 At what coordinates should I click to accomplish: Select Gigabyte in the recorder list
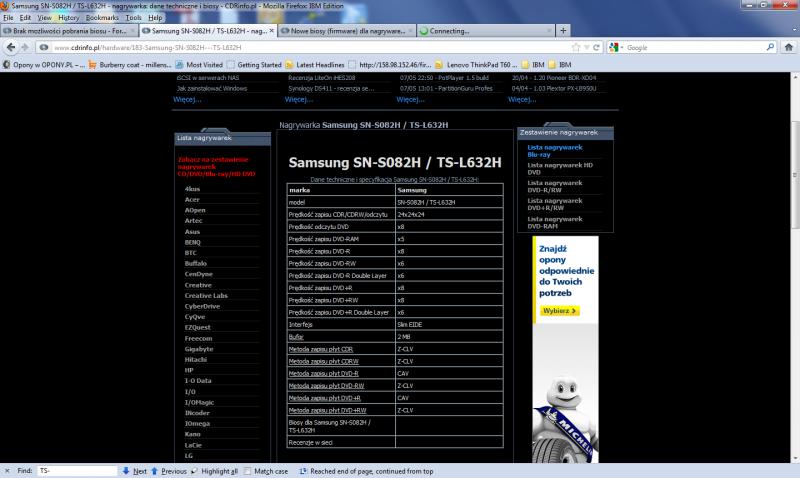[x=198, y=349]
